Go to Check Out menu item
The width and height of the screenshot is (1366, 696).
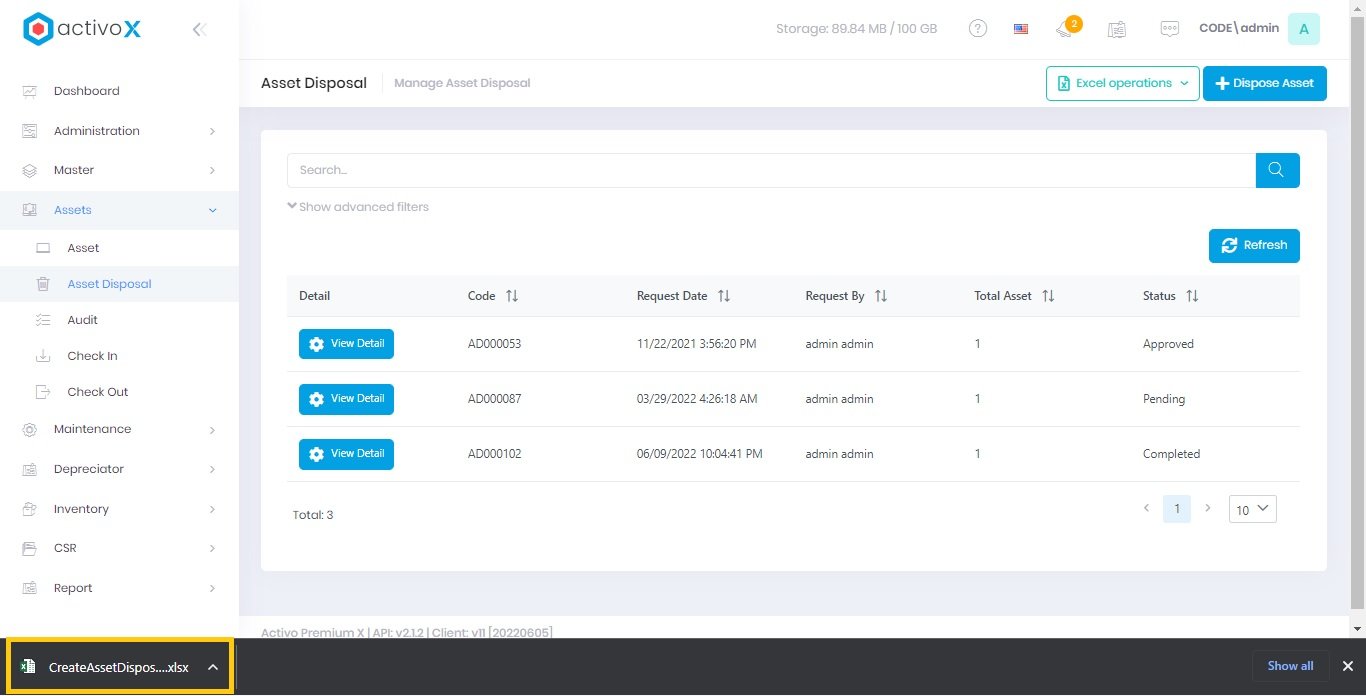(98, 392)
